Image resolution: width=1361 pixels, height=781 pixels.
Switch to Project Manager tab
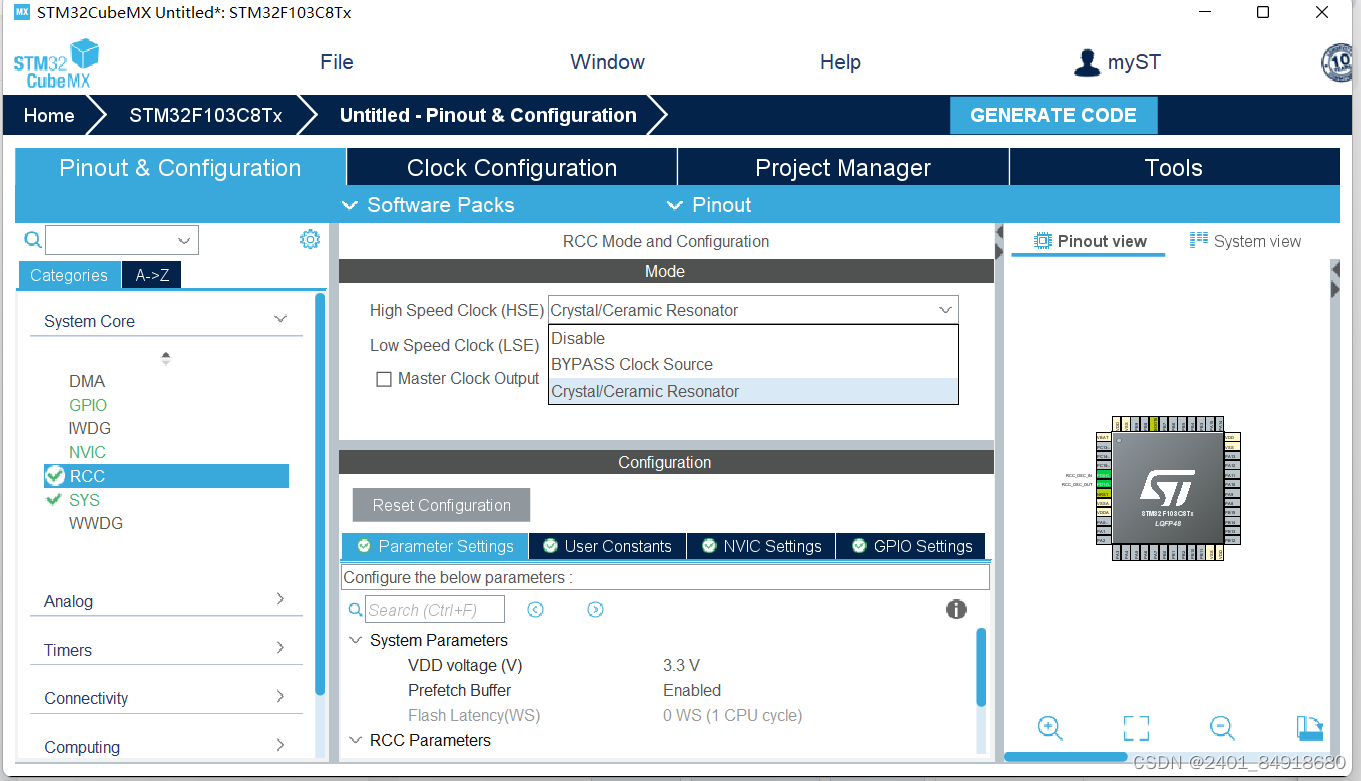pos(843,168)
